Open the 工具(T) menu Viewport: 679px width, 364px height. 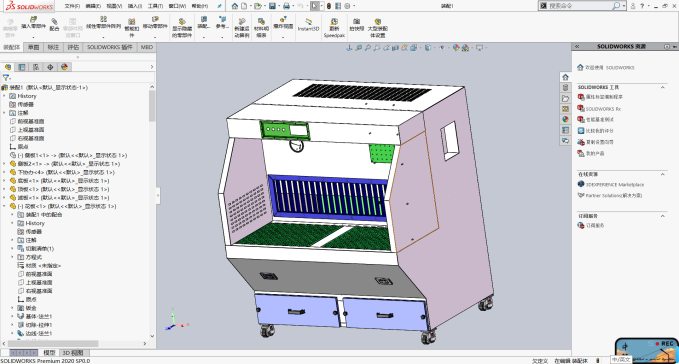click(155, 6)
